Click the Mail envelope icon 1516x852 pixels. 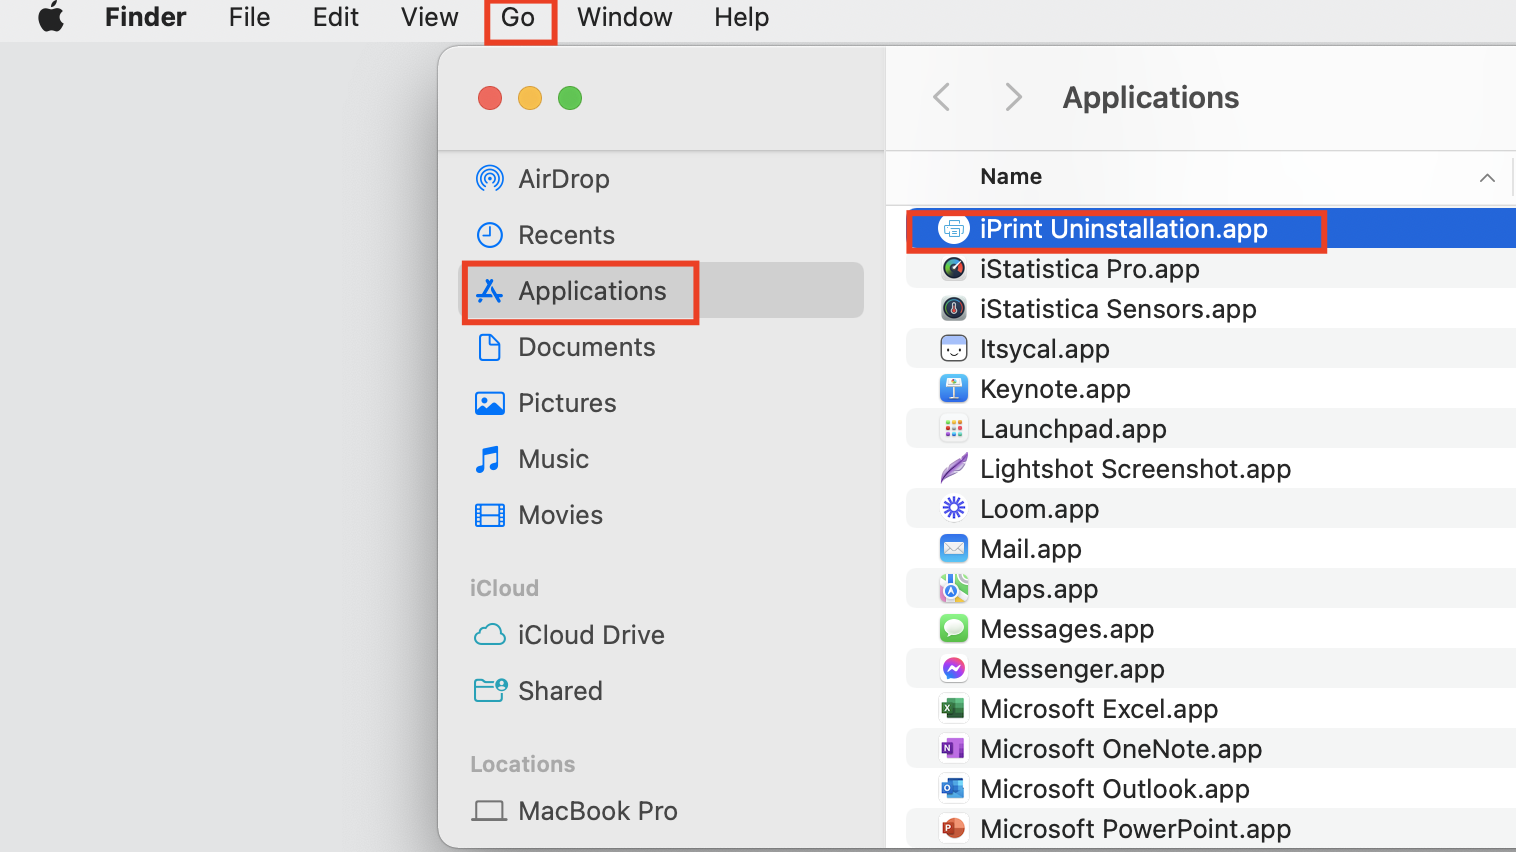pos(954,549)
